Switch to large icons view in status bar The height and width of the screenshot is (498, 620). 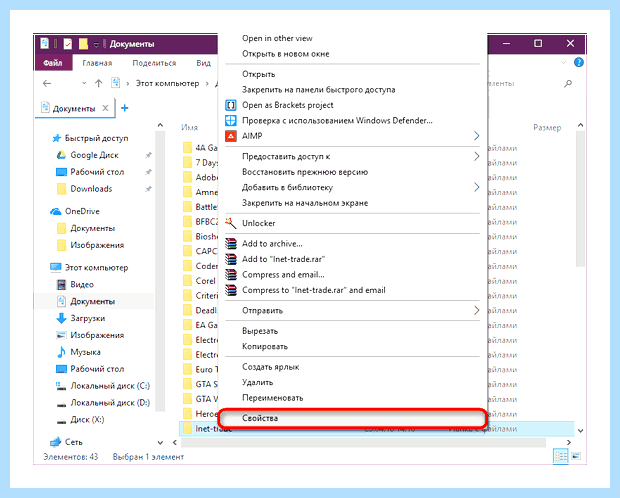tap(576, 456)
